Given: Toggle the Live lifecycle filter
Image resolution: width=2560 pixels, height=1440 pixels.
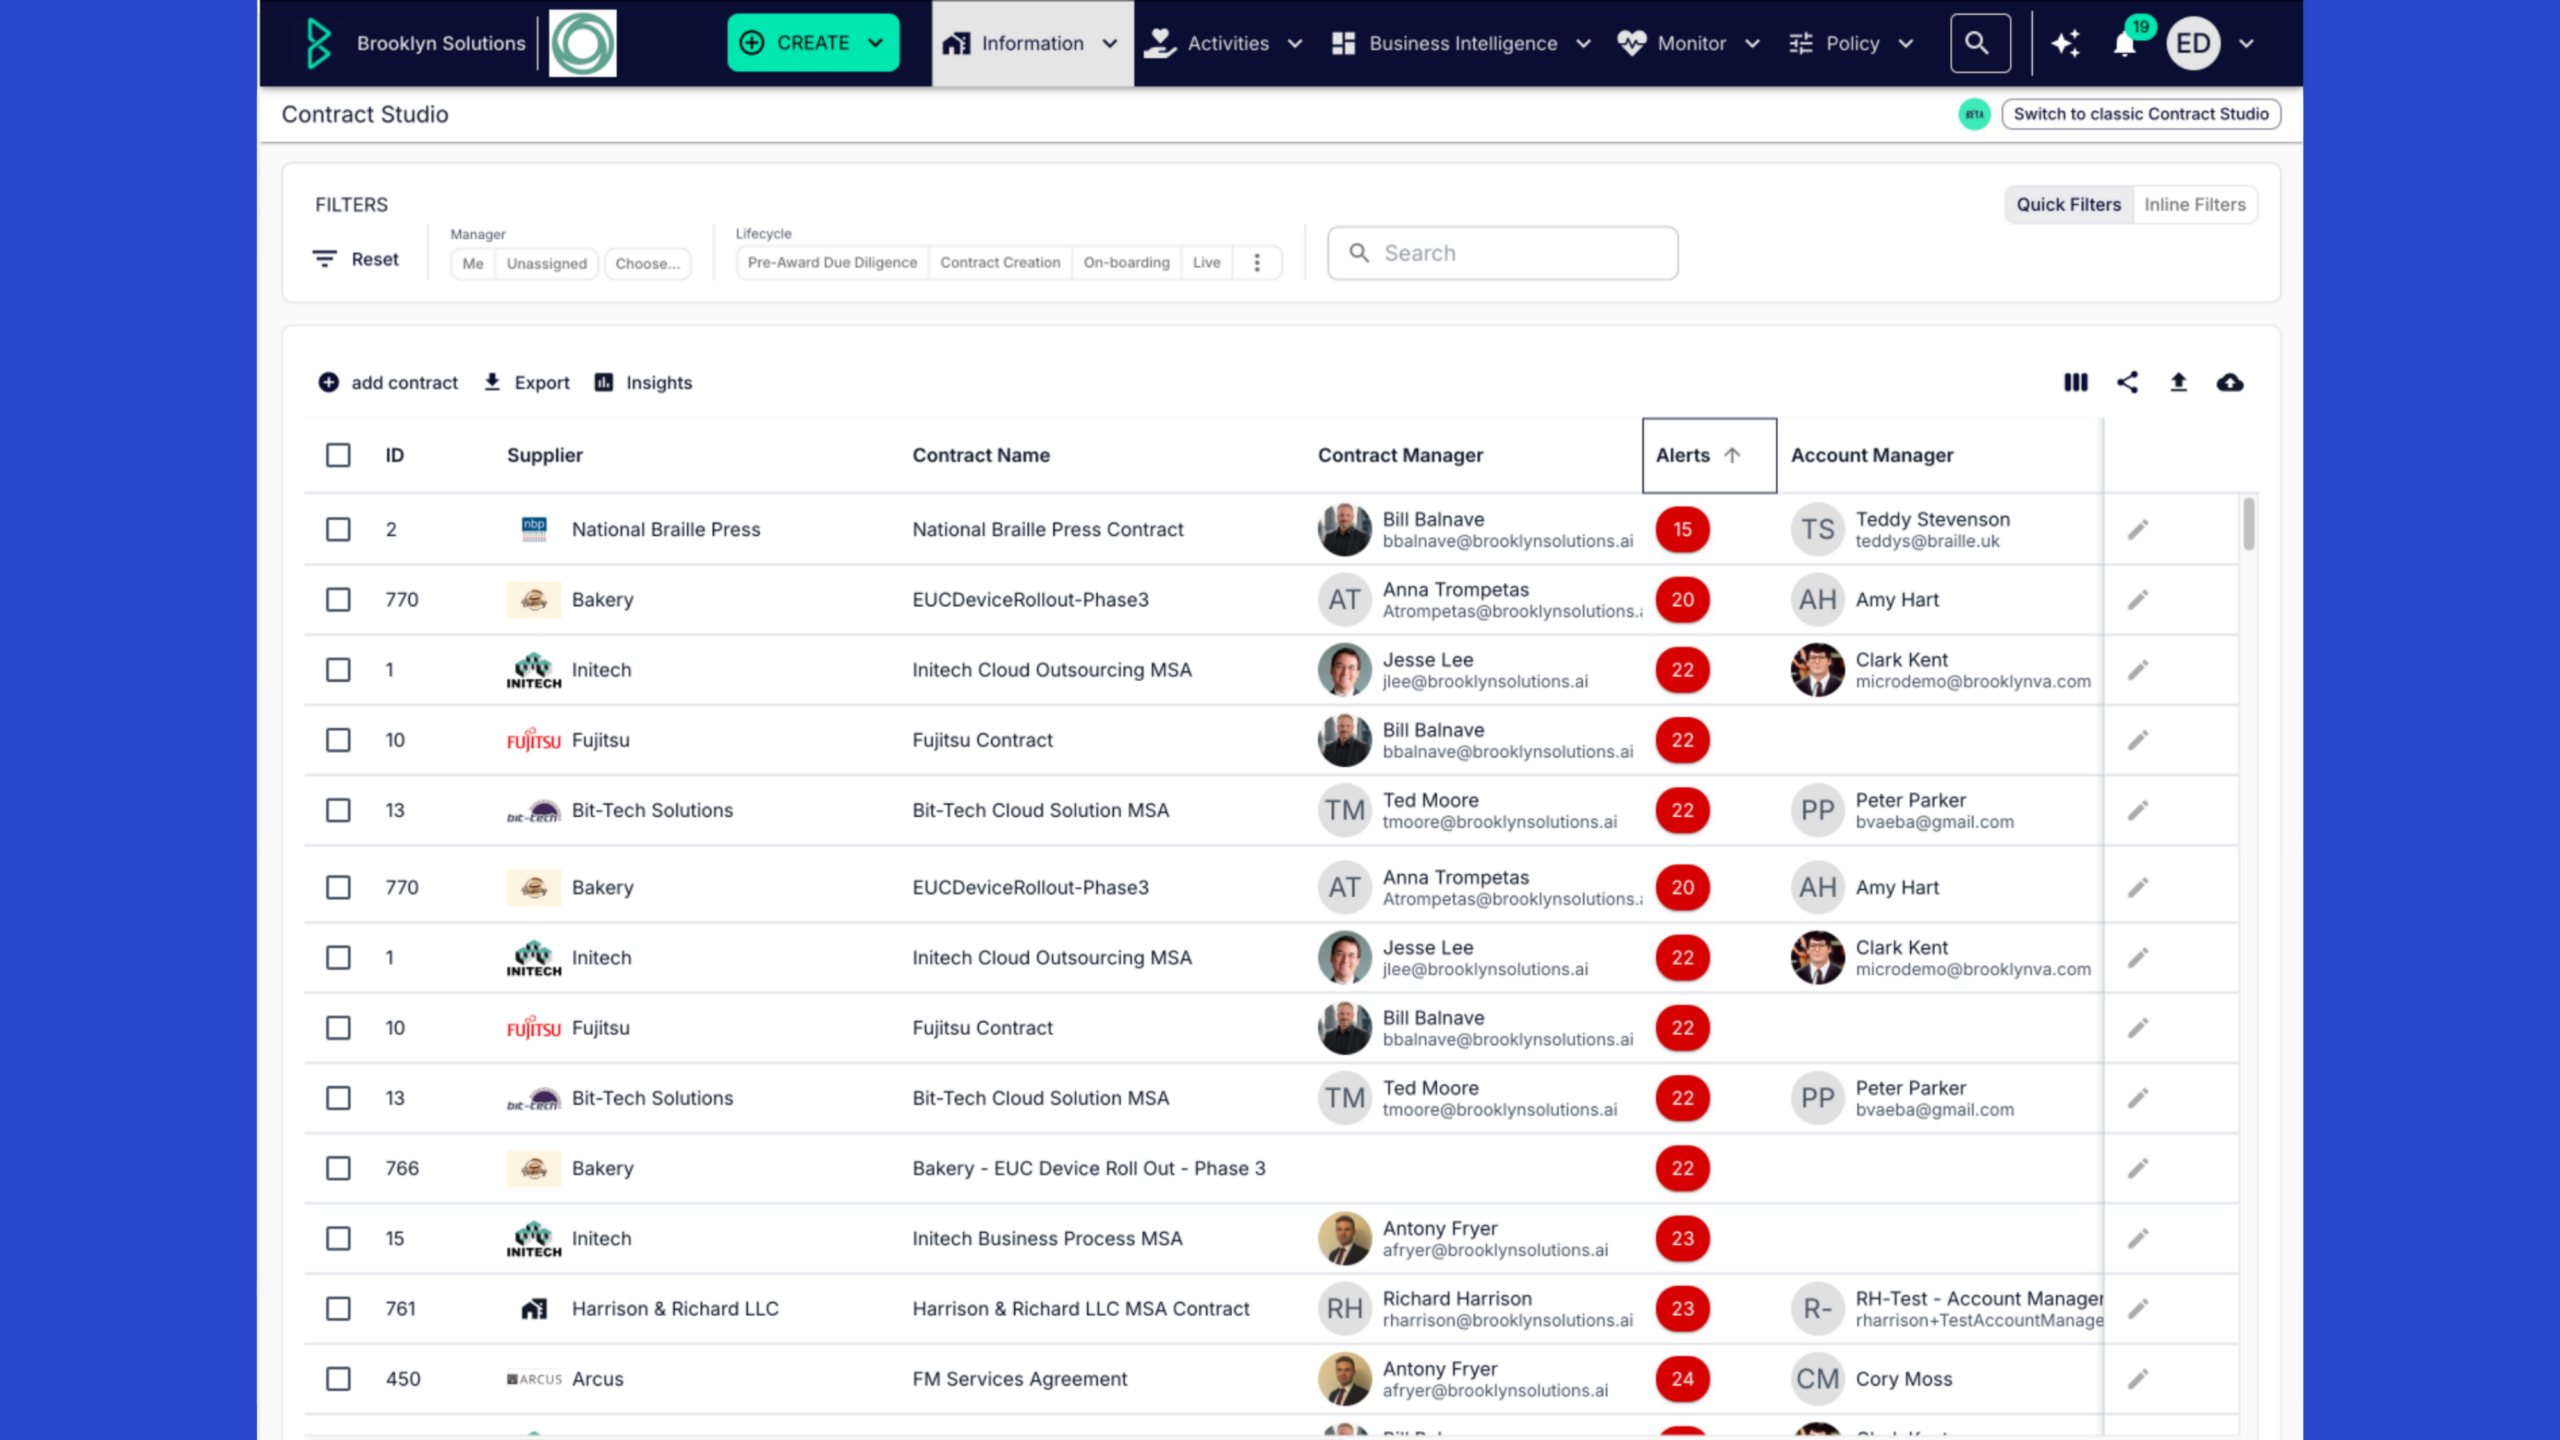Looking at the screenshot, I should [1206, 262].
